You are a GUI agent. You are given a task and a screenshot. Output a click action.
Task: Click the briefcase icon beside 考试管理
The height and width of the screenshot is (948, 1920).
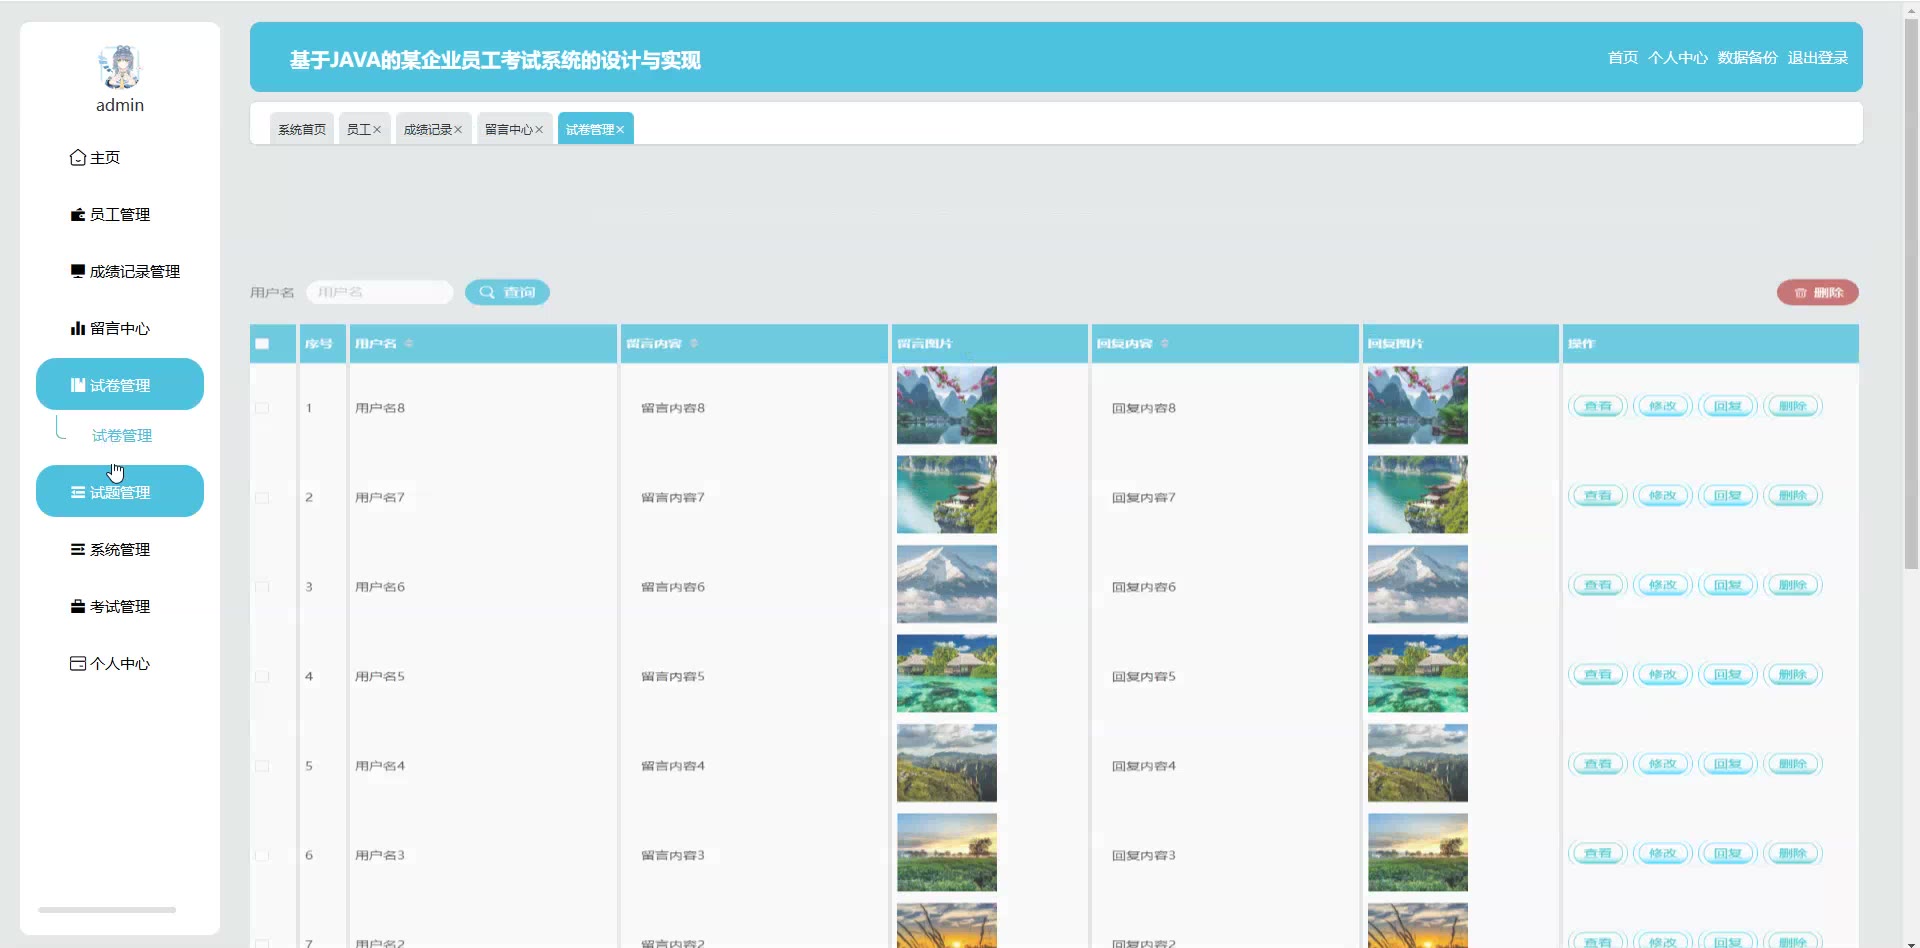[x=78, y=606]
